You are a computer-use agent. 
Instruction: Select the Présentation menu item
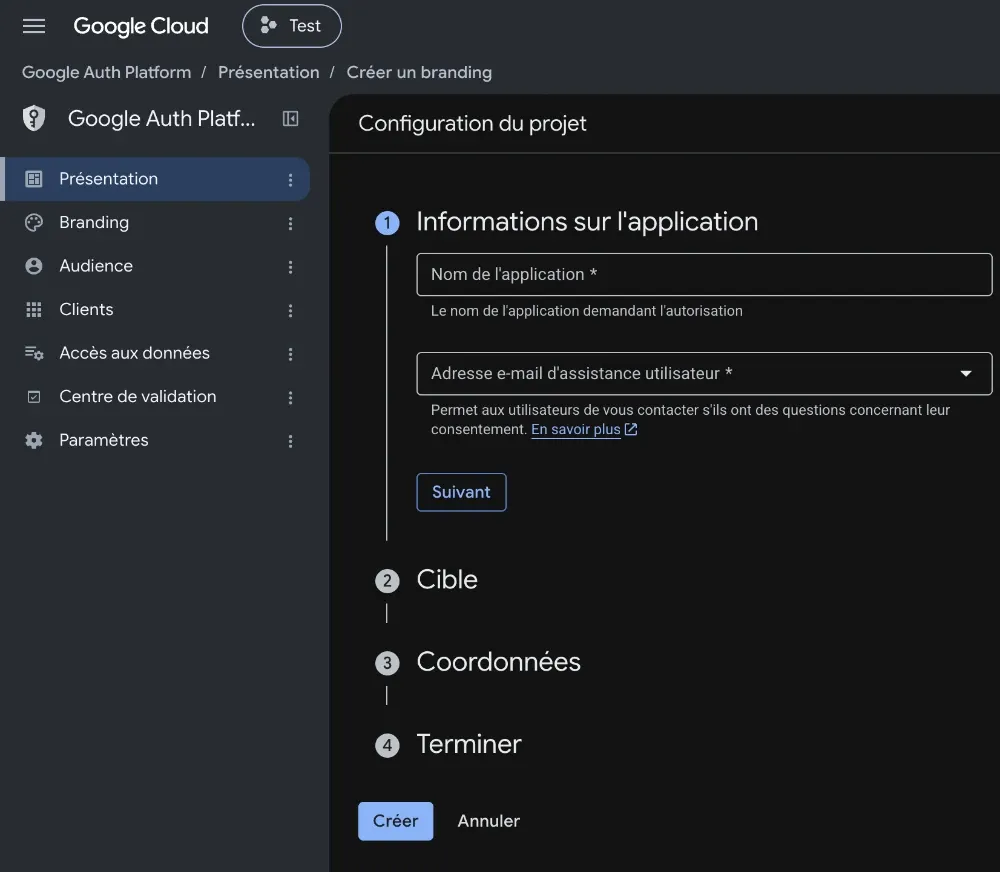(157, 179)
